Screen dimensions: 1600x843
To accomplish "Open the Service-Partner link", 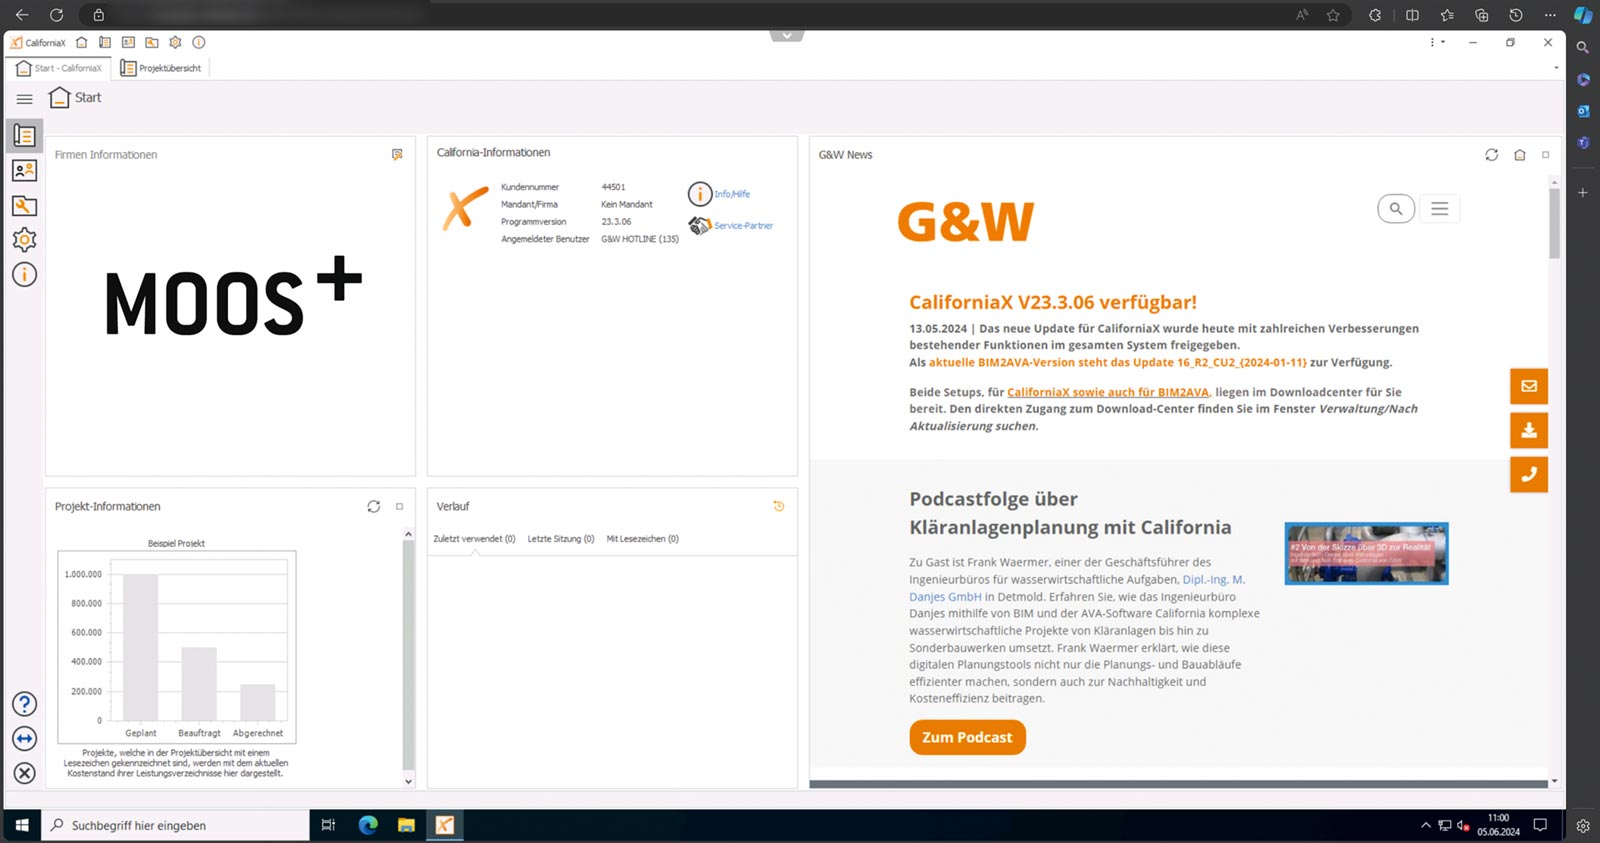I will pyautogui.click(x=743, y=226).
